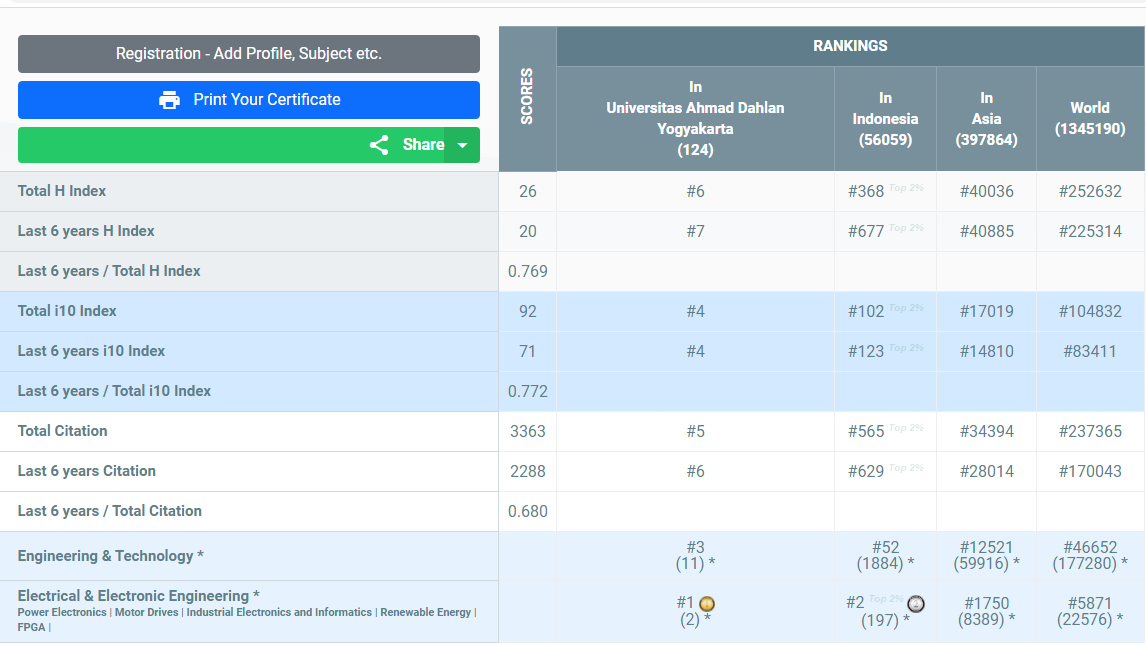Screen dimensions: 1146x646
Task: Select the World rankings column header
Action: (1089, 119)
